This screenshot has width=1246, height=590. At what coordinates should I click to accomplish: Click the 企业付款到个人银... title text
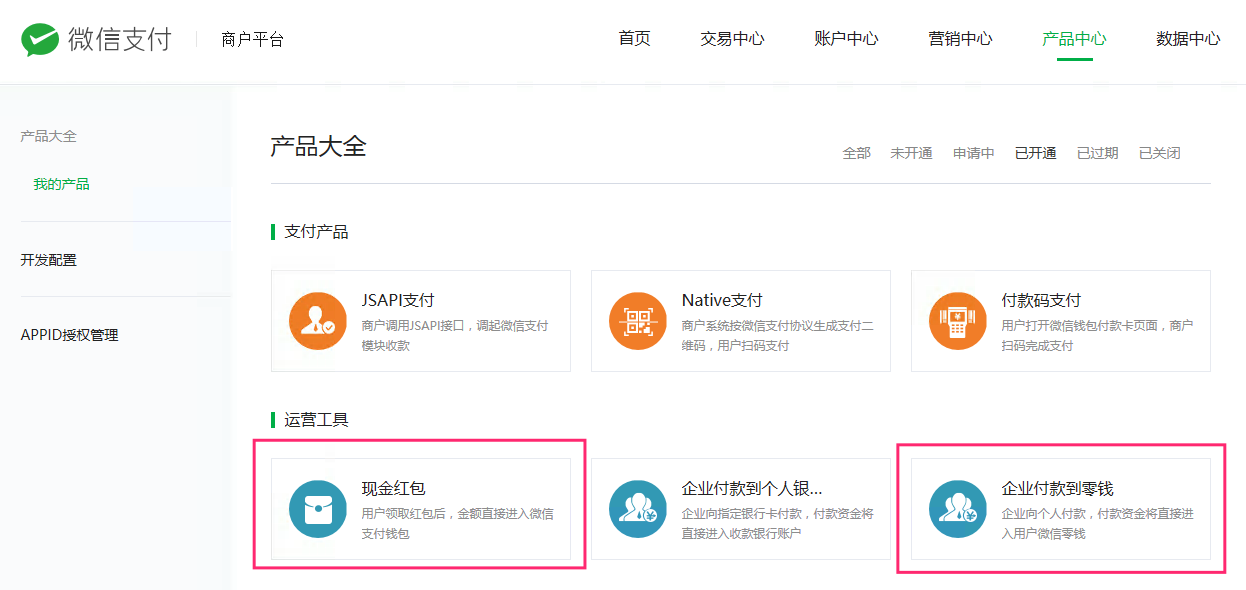tap(752, 488)
